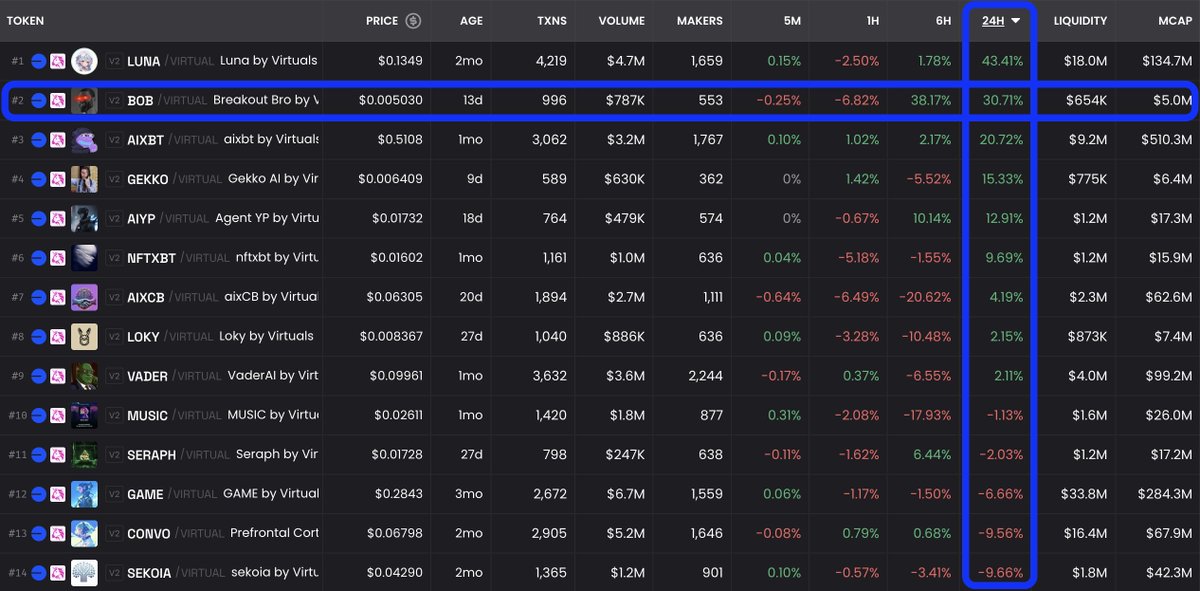This screenshot has height=591, width=1200.
Task: Click the LUNA avatar thumbnail
Action: point(85,60)
